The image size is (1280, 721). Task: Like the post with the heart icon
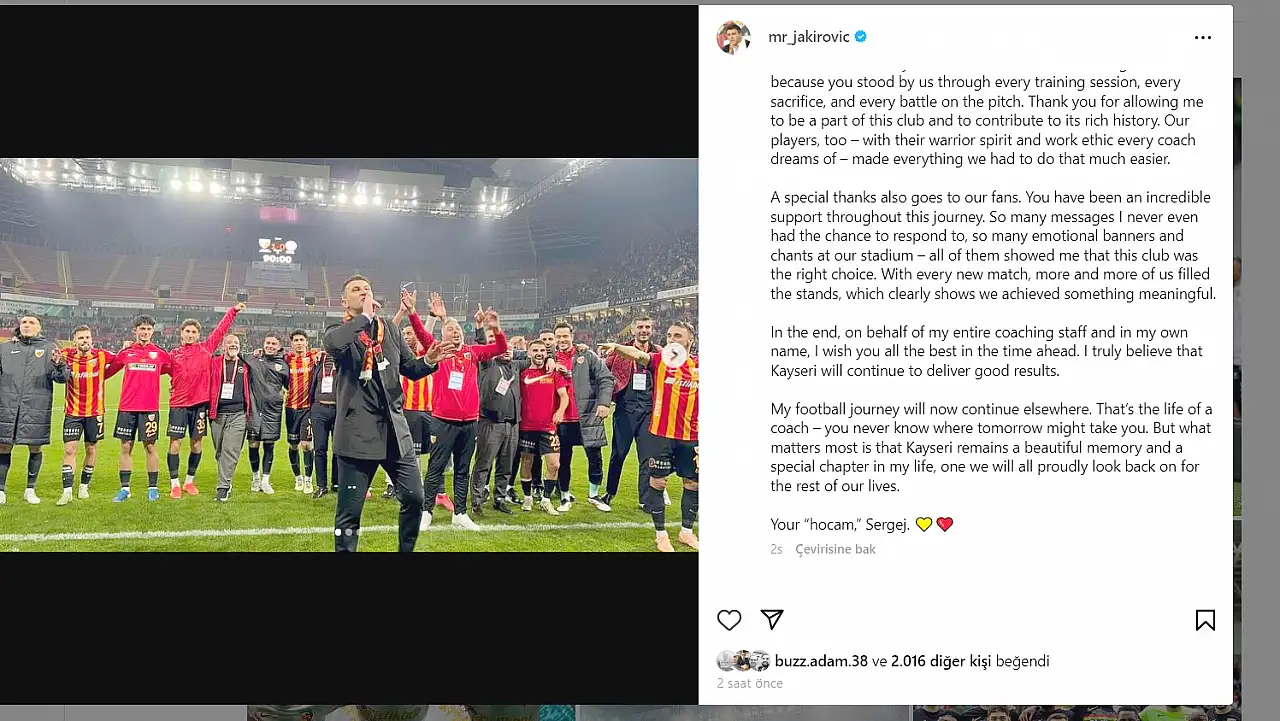729,620
